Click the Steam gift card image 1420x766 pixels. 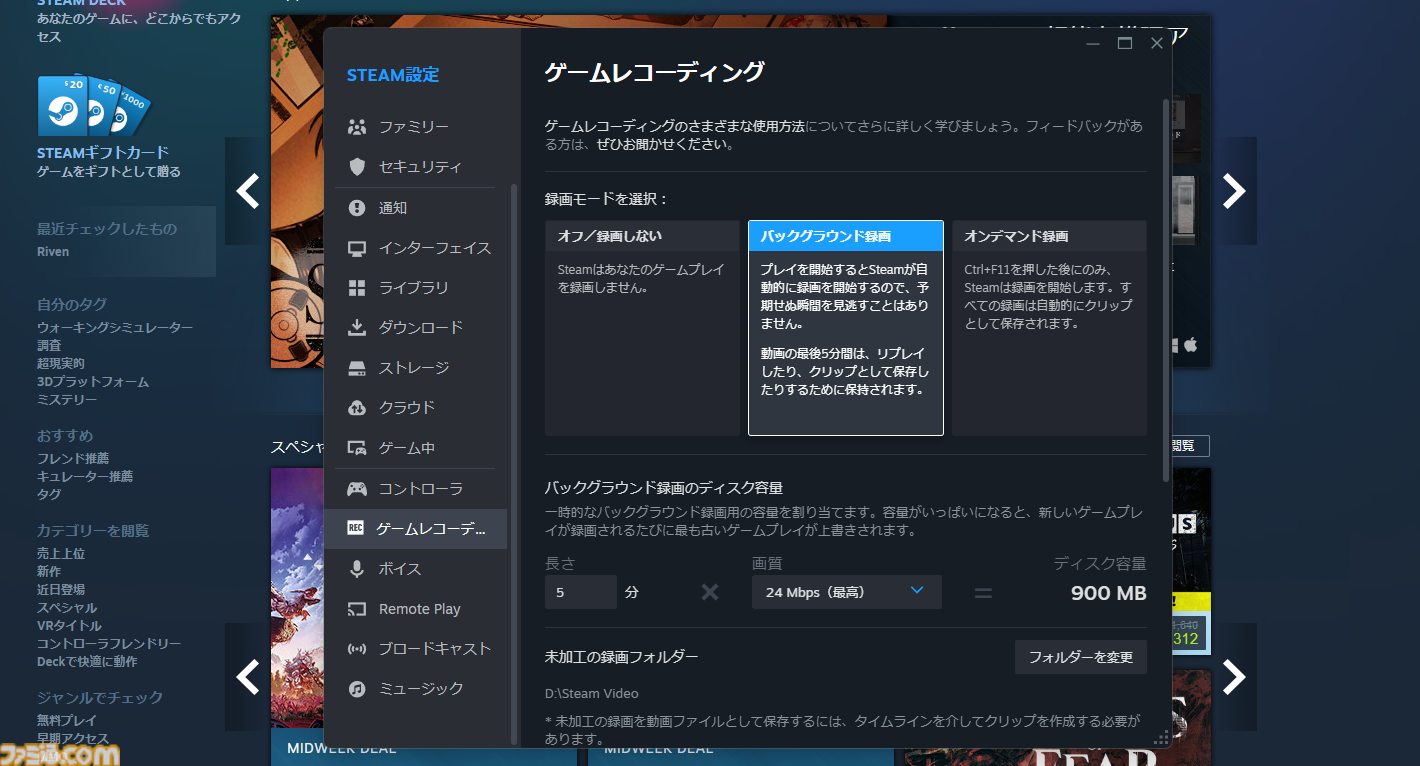[x=92, y=106]
